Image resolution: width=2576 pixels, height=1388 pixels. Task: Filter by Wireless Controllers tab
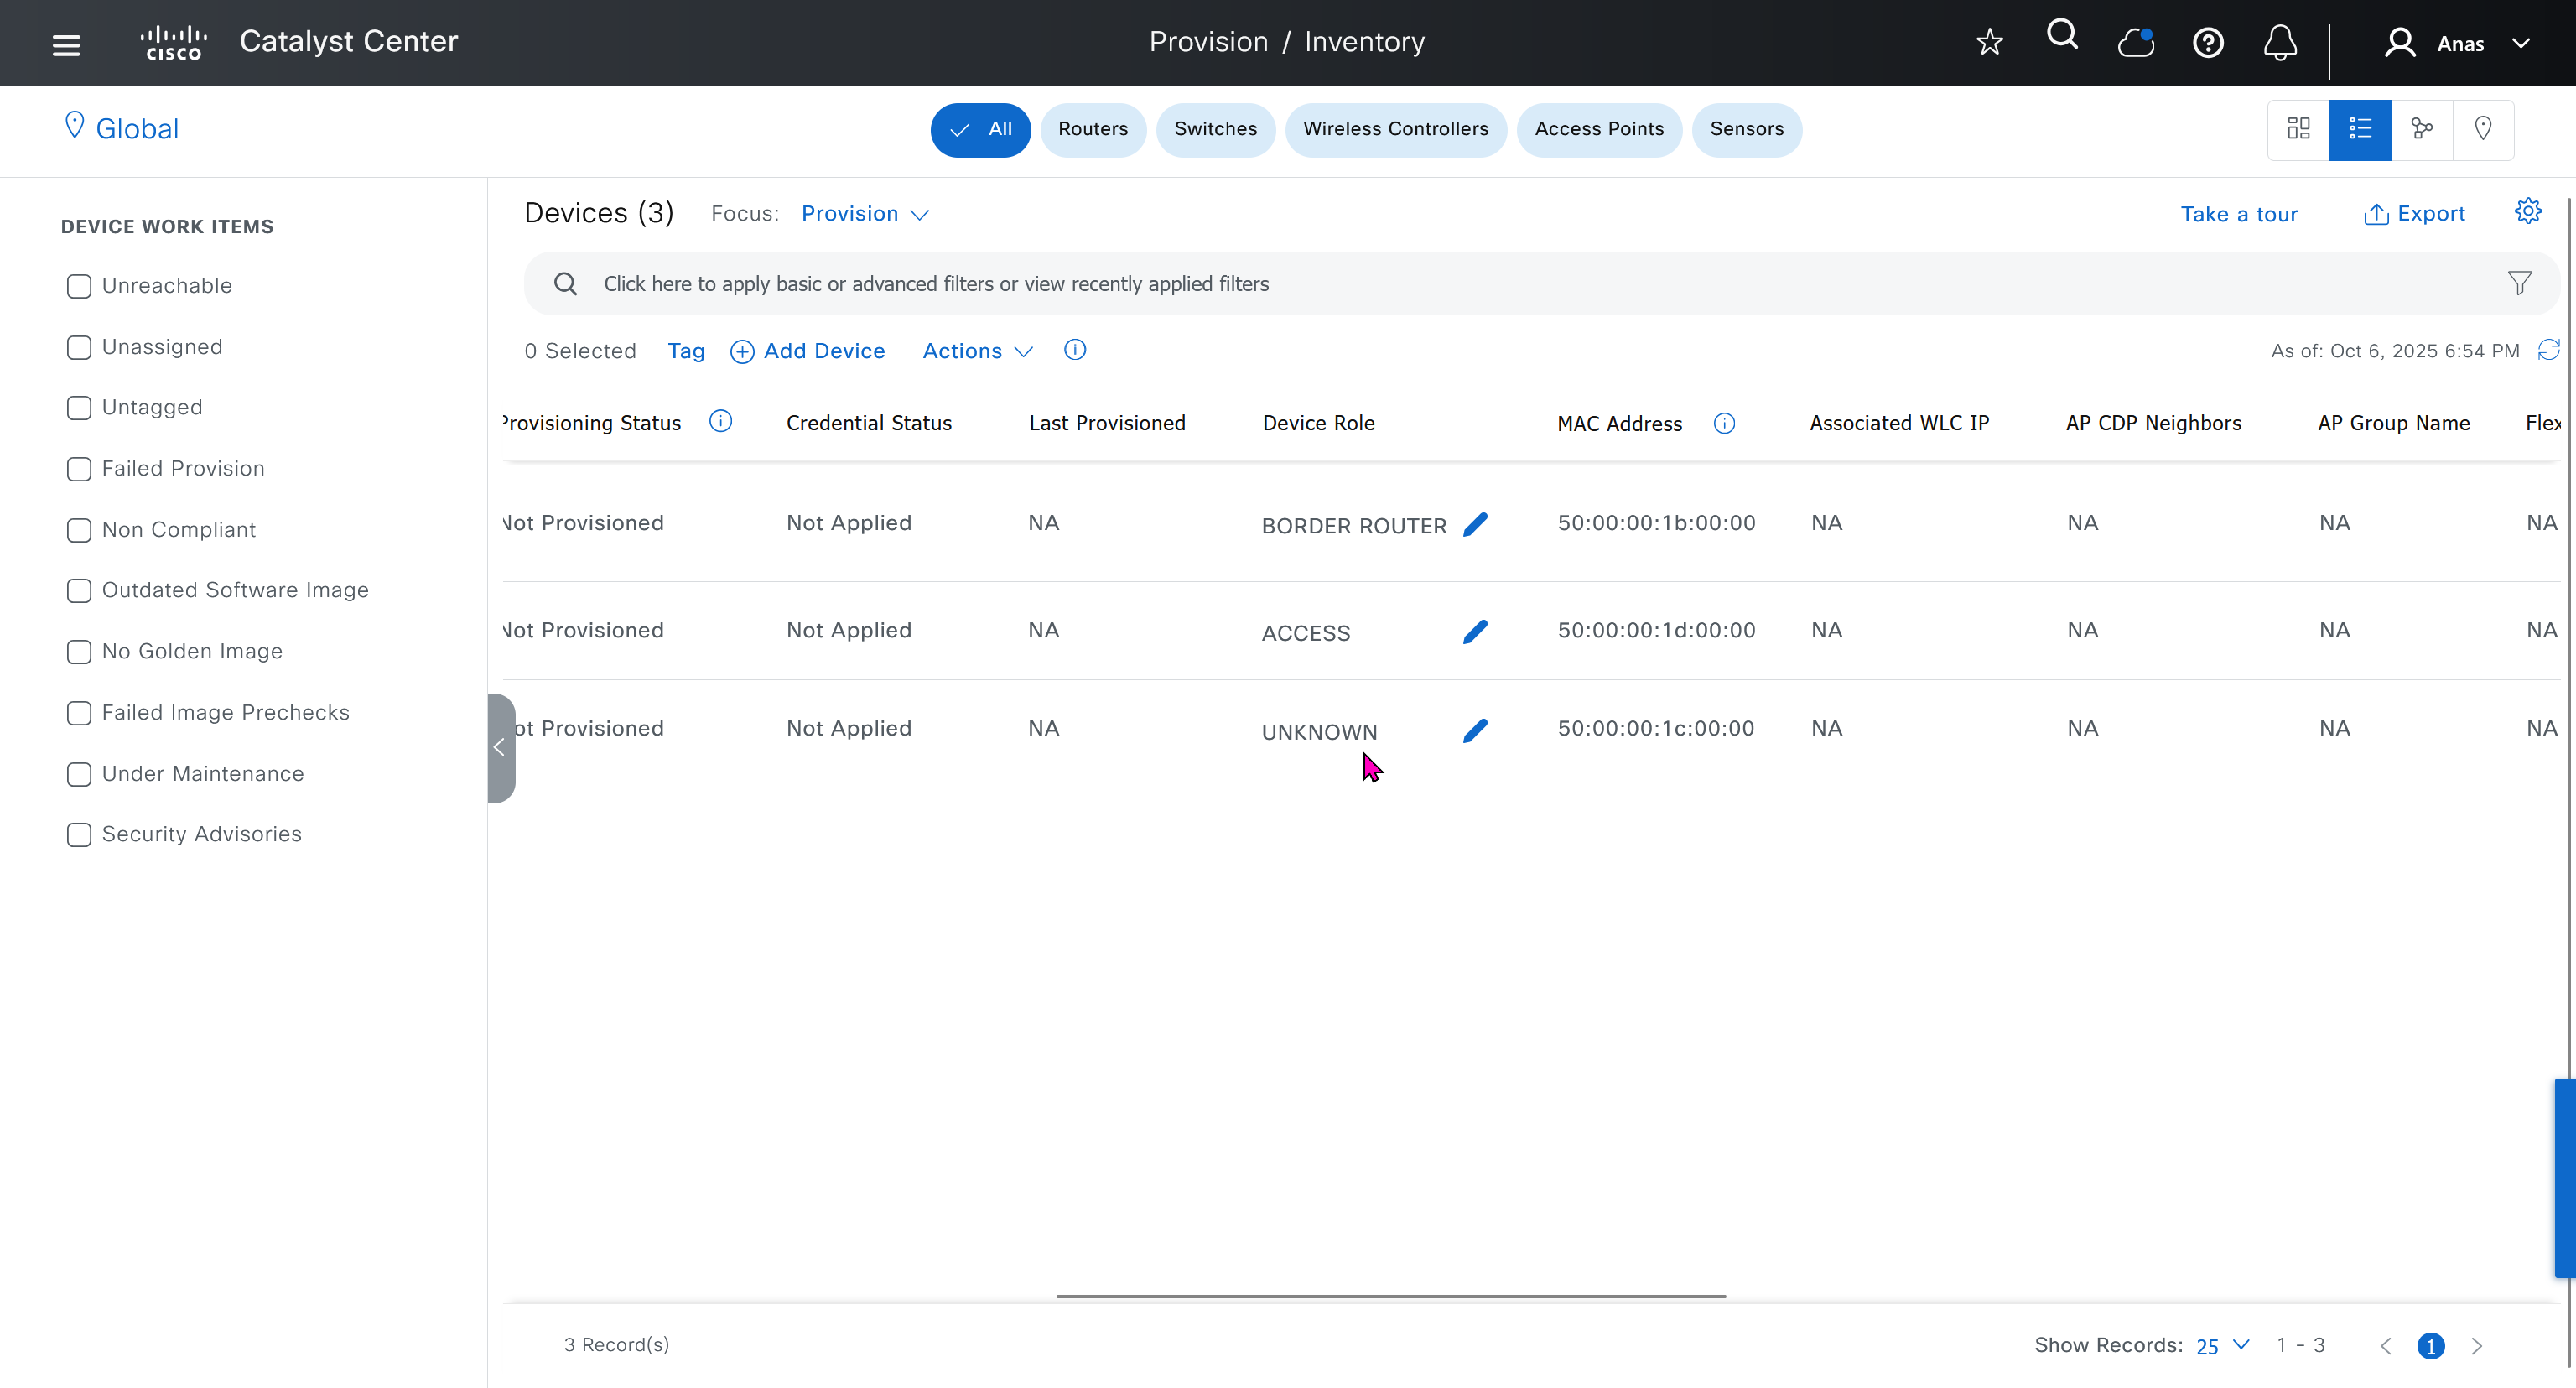[x=1395, y=129]
